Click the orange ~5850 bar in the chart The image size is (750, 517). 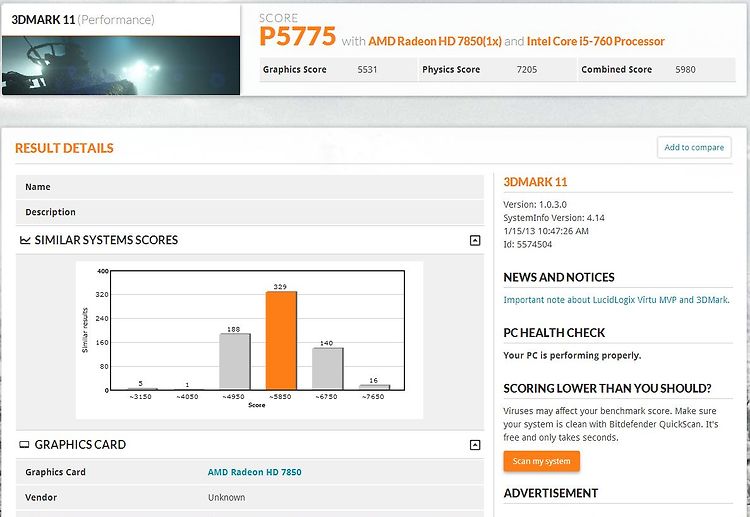281,341
